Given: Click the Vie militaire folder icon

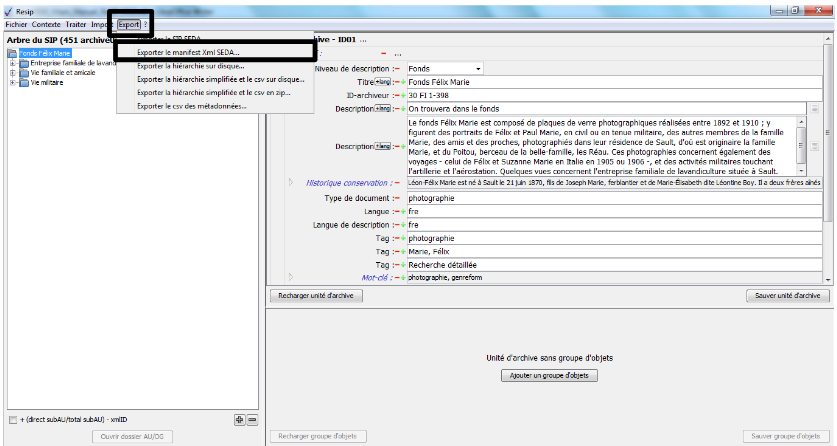Looking at the screenshot, I should tap(23, 83).
